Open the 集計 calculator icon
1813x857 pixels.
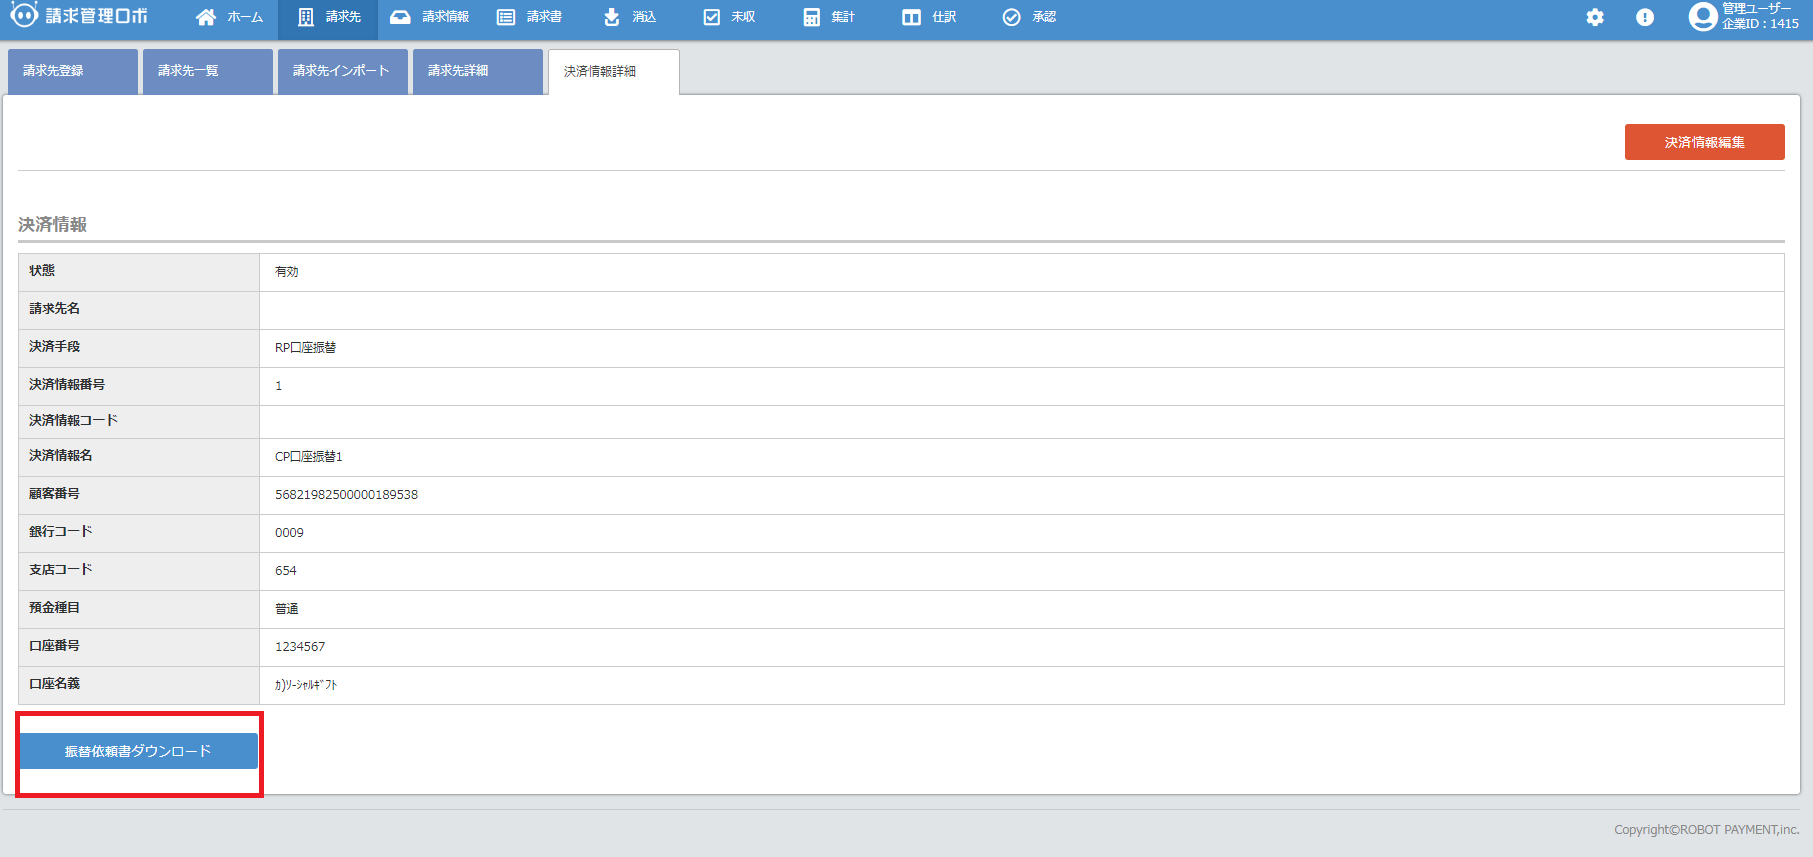812,17
